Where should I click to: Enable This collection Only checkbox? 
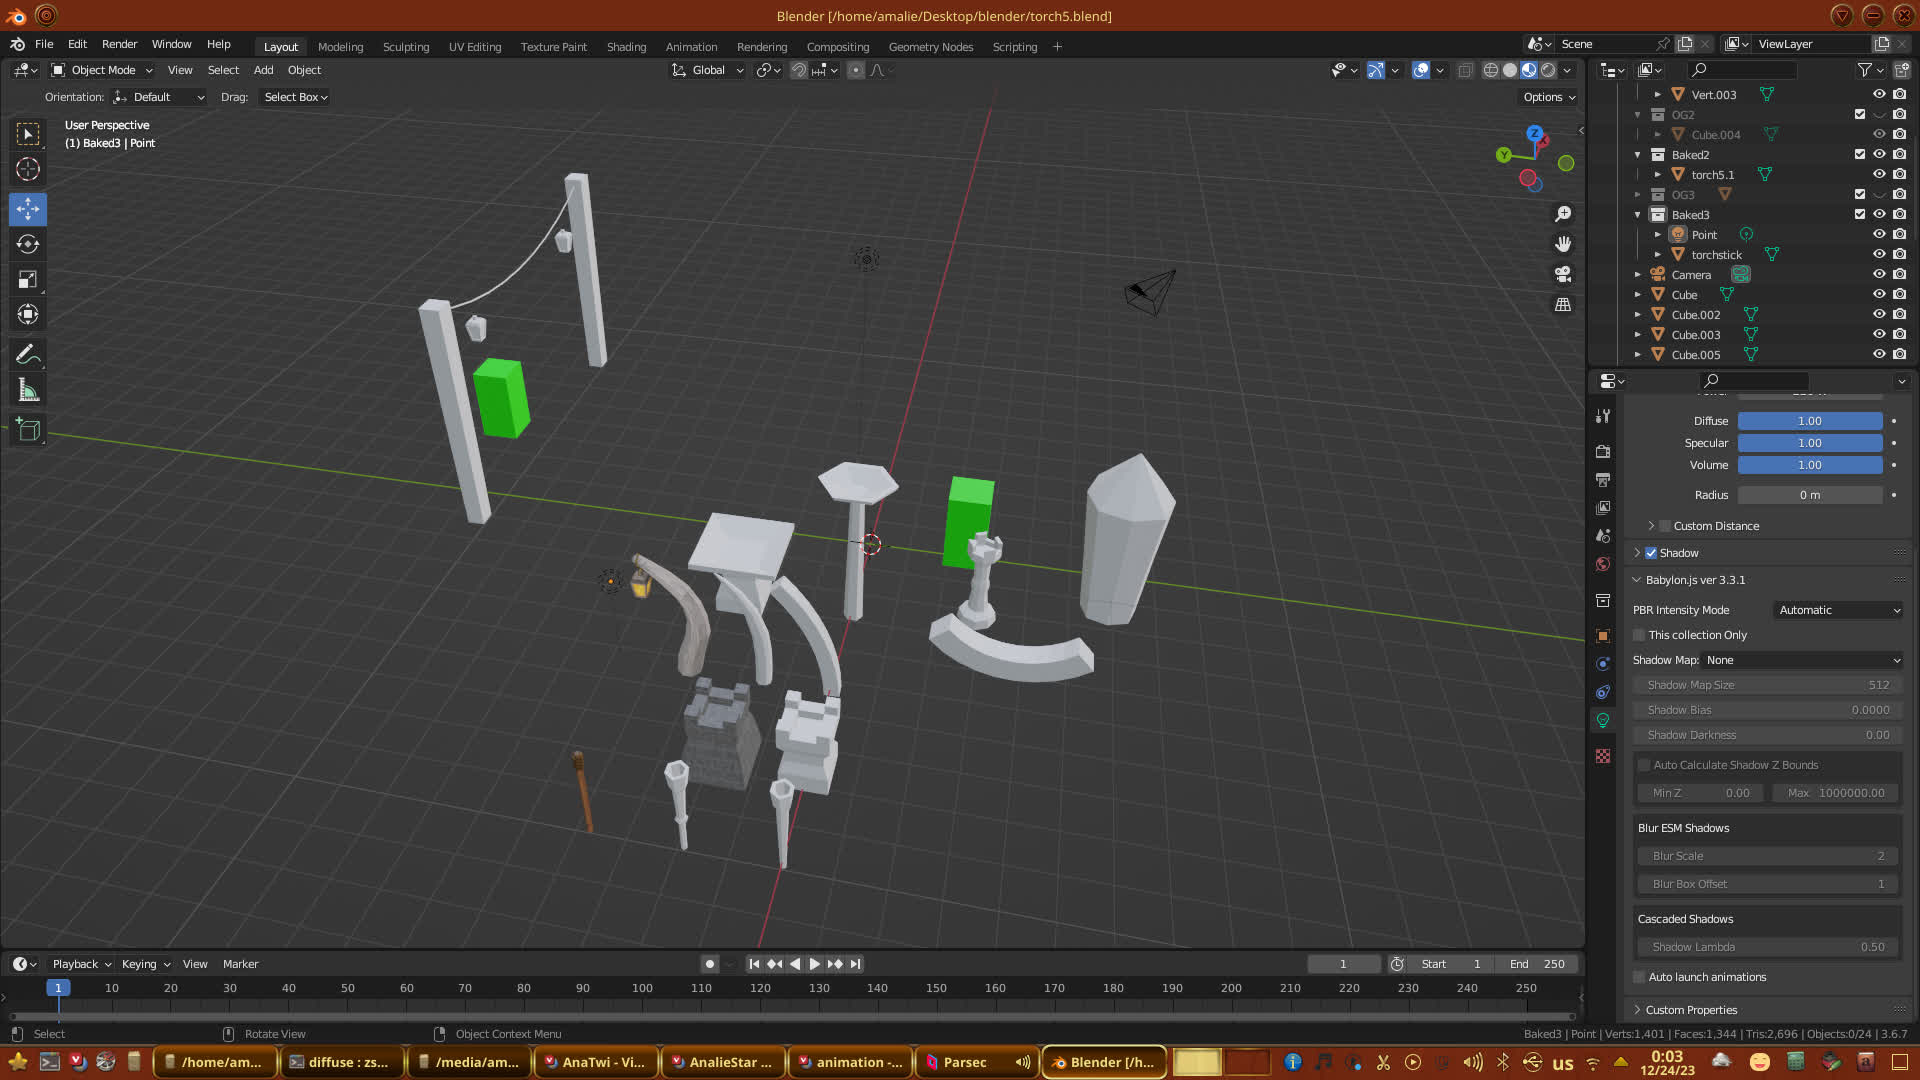pos(1639,635)
